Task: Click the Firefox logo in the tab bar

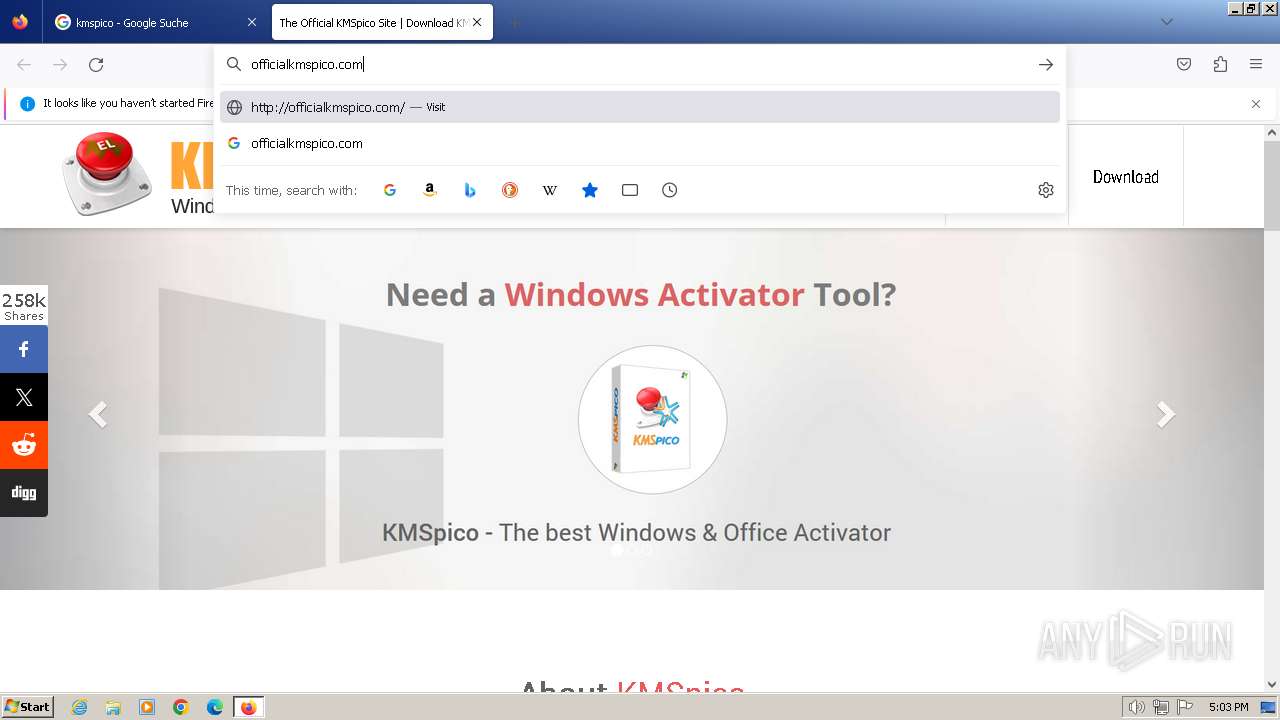Action: tap(20, 22)
